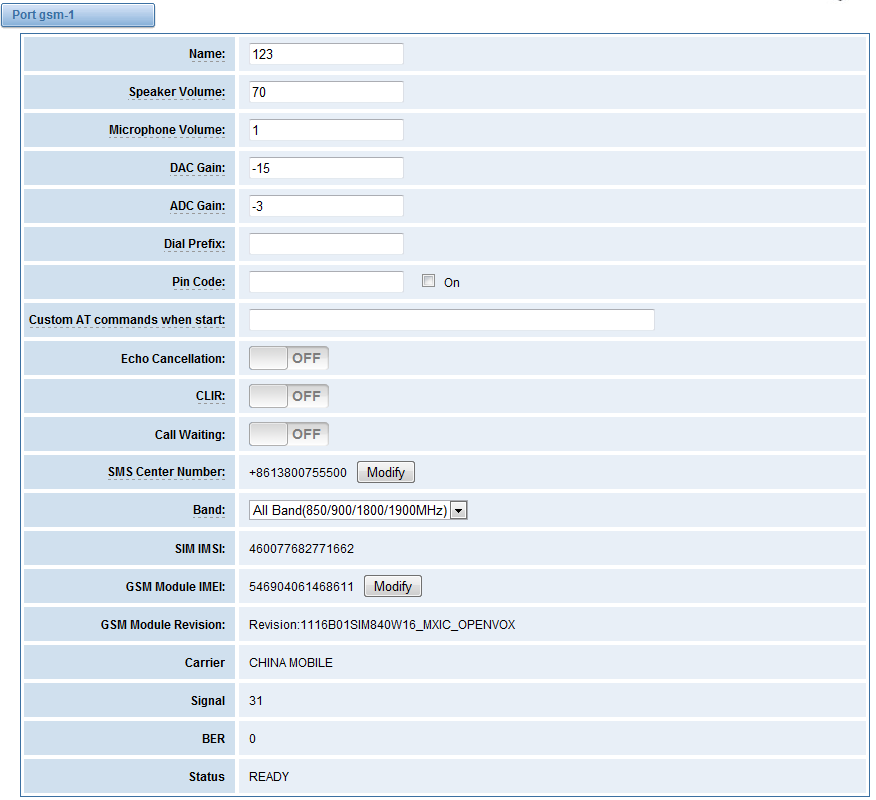Modify the SMS Center Number

[385, 473]
